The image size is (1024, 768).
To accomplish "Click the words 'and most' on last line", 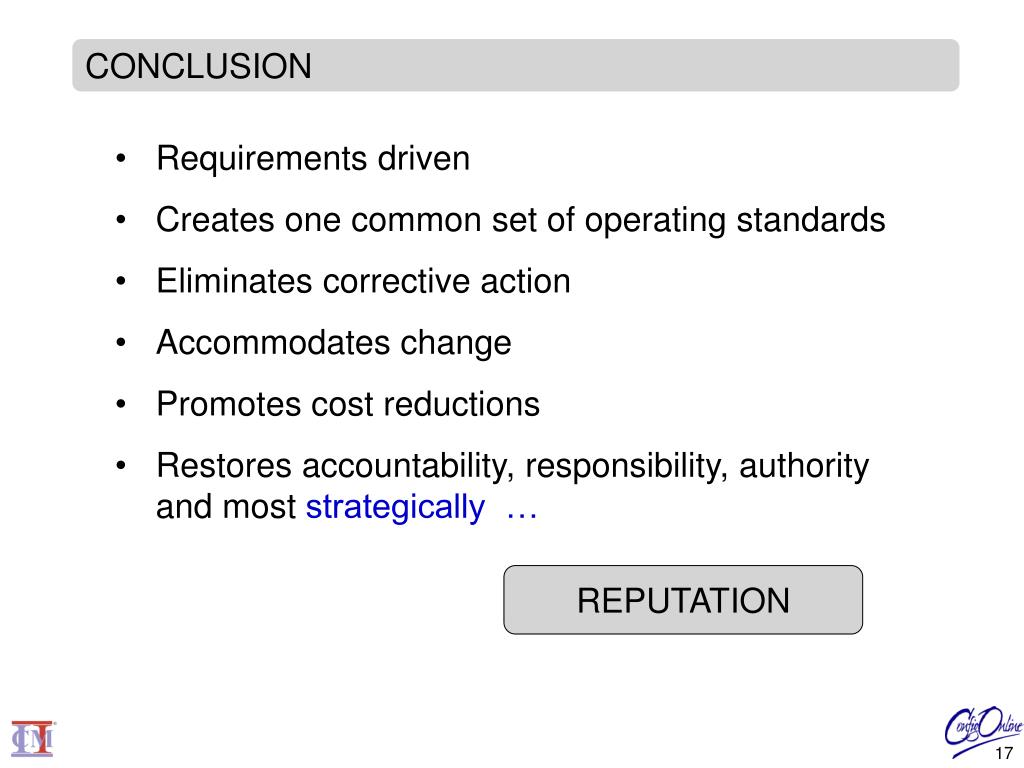I will pyautogui.click(x=226, y=507).
